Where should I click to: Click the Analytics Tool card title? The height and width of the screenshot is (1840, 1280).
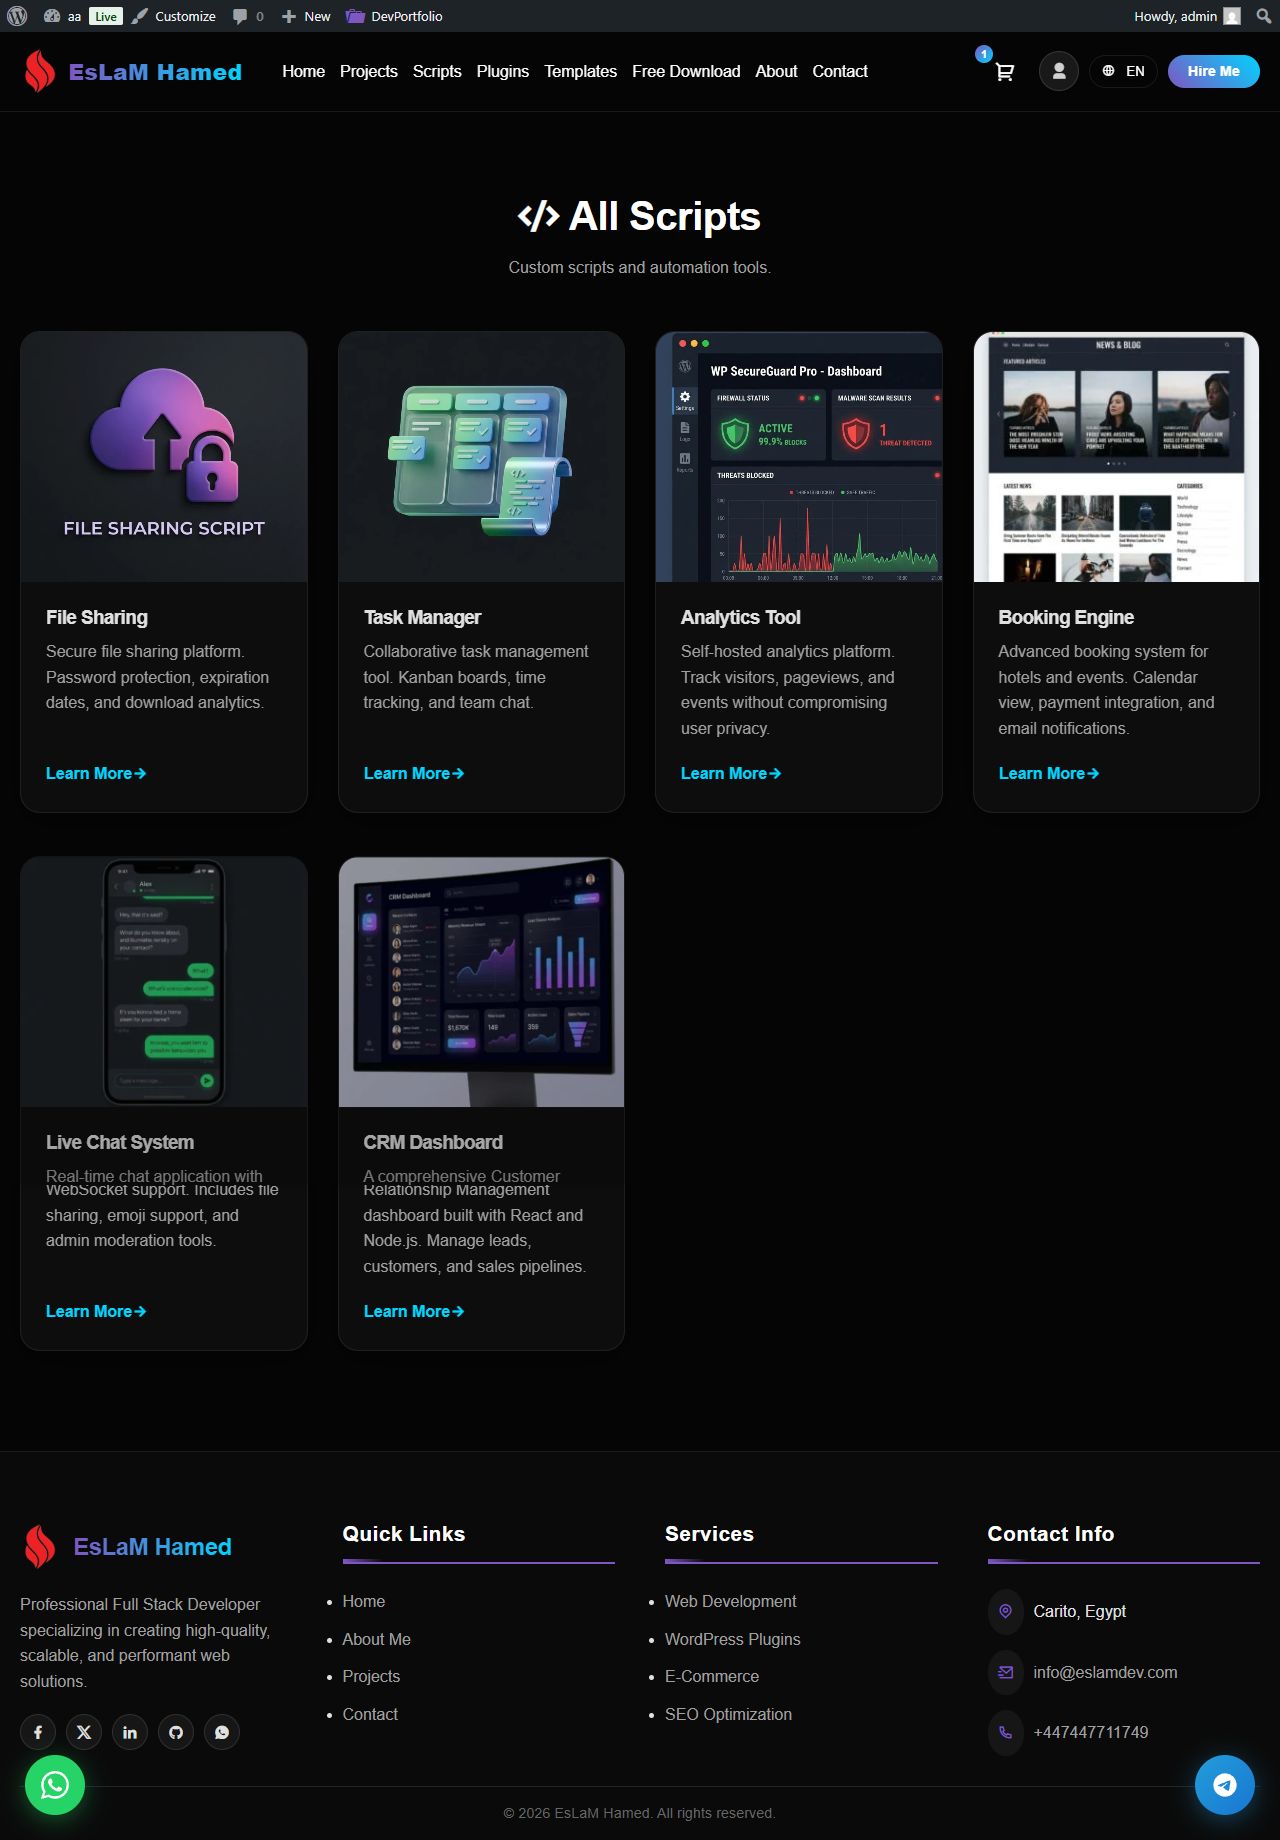tap(741, 617)
